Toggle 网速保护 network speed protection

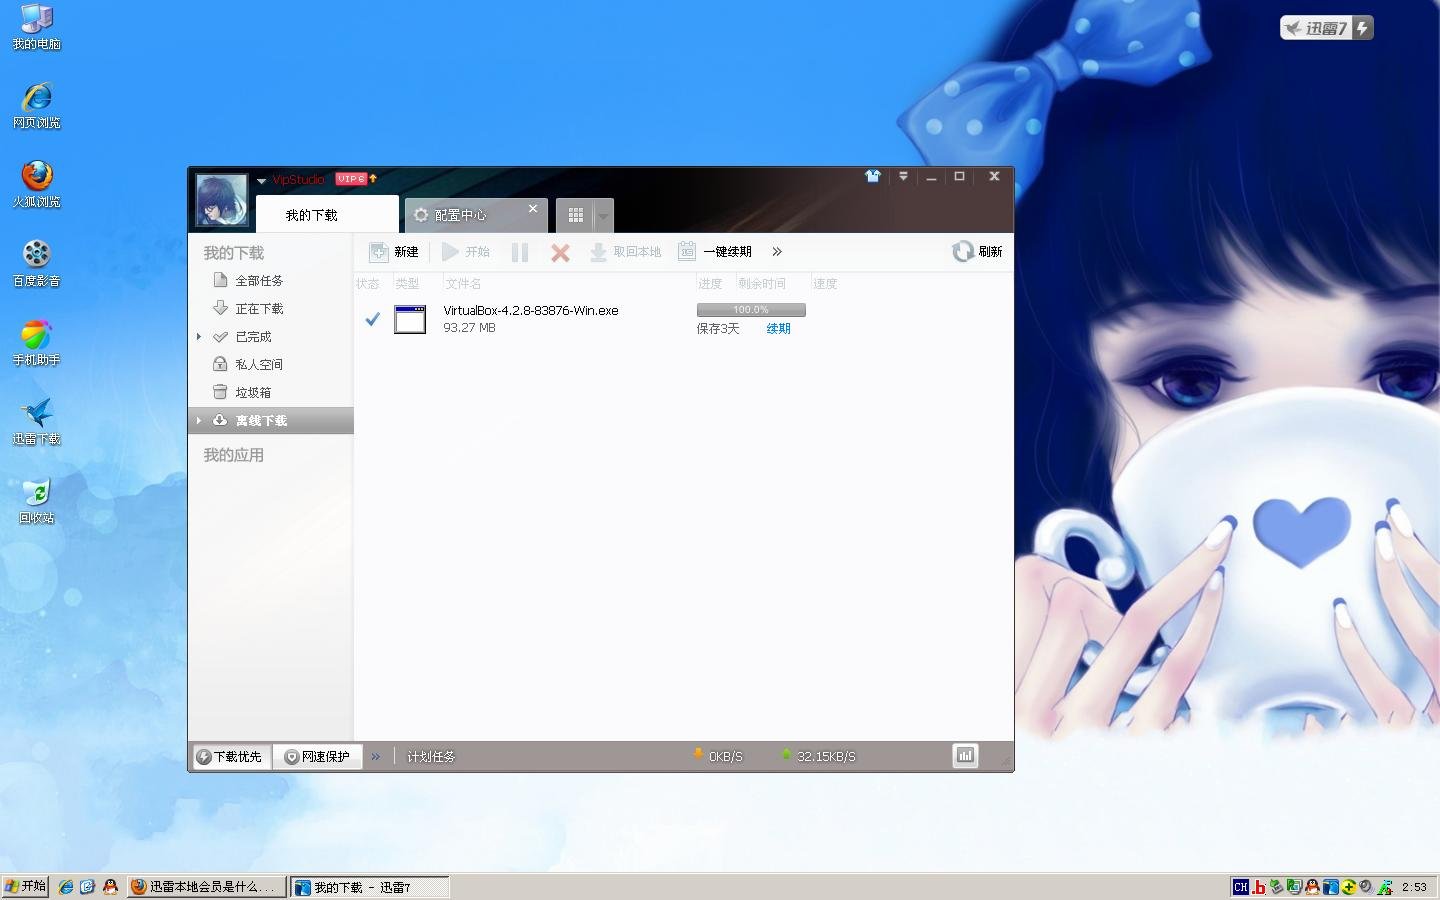click(x=318, y=757)
